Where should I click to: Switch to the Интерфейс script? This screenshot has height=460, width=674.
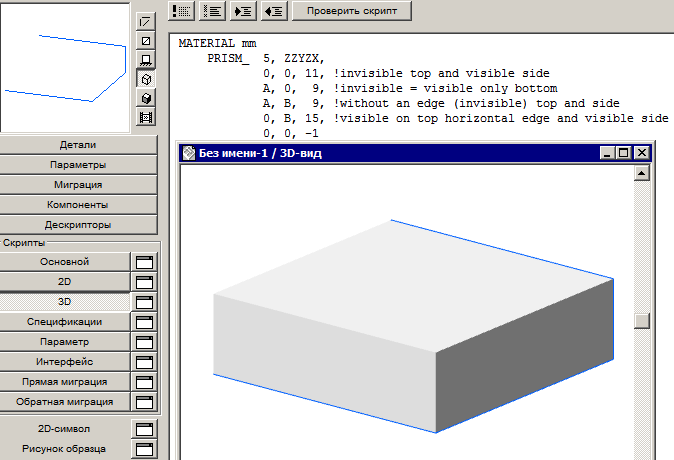[x=64, y=362]
